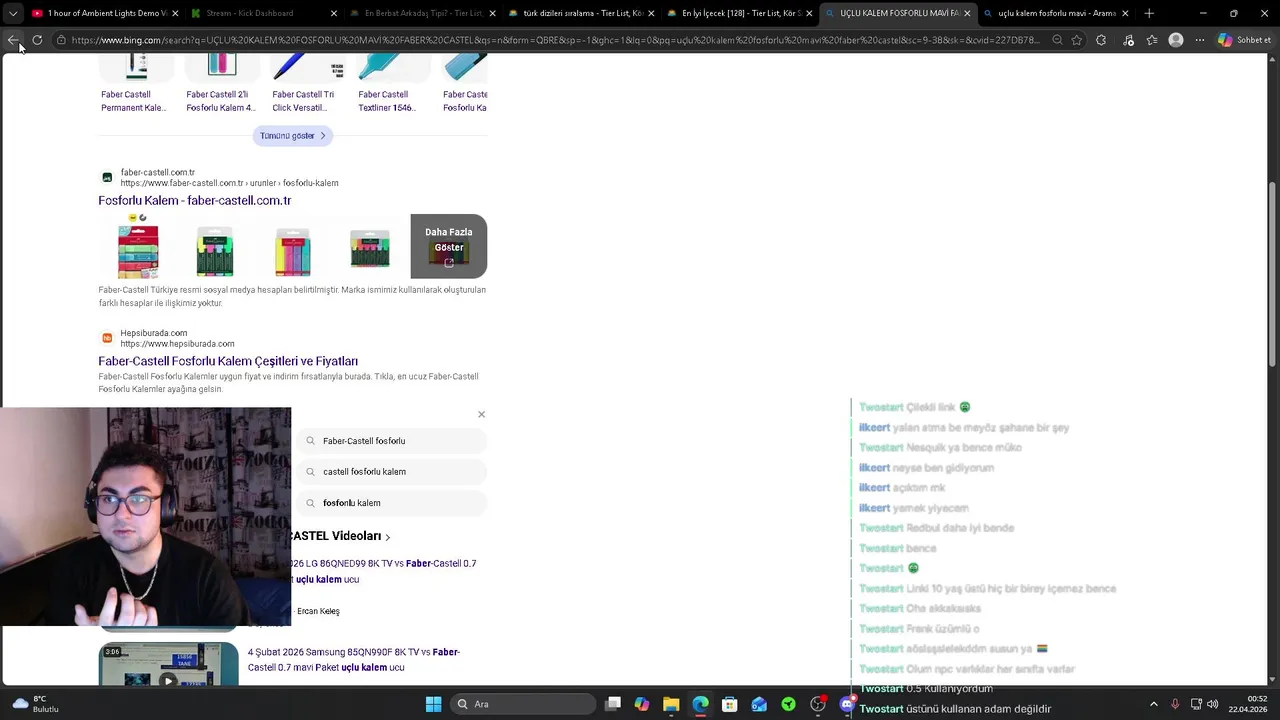Open the browser extensions puzzle icon
The height and width of the screenshot is (720, 1280).
(x=1101, y=40)
